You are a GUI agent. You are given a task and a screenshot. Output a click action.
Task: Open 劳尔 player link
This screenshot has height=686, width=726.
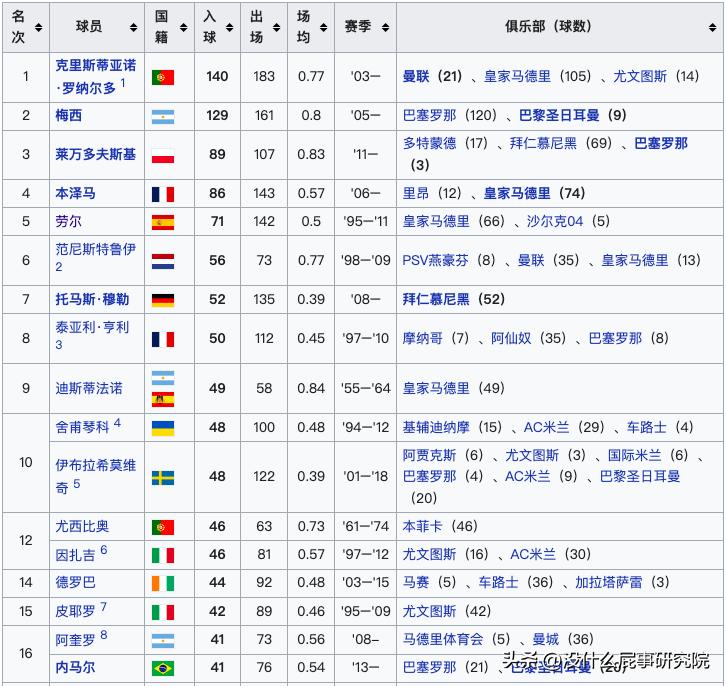pos(69,221)
